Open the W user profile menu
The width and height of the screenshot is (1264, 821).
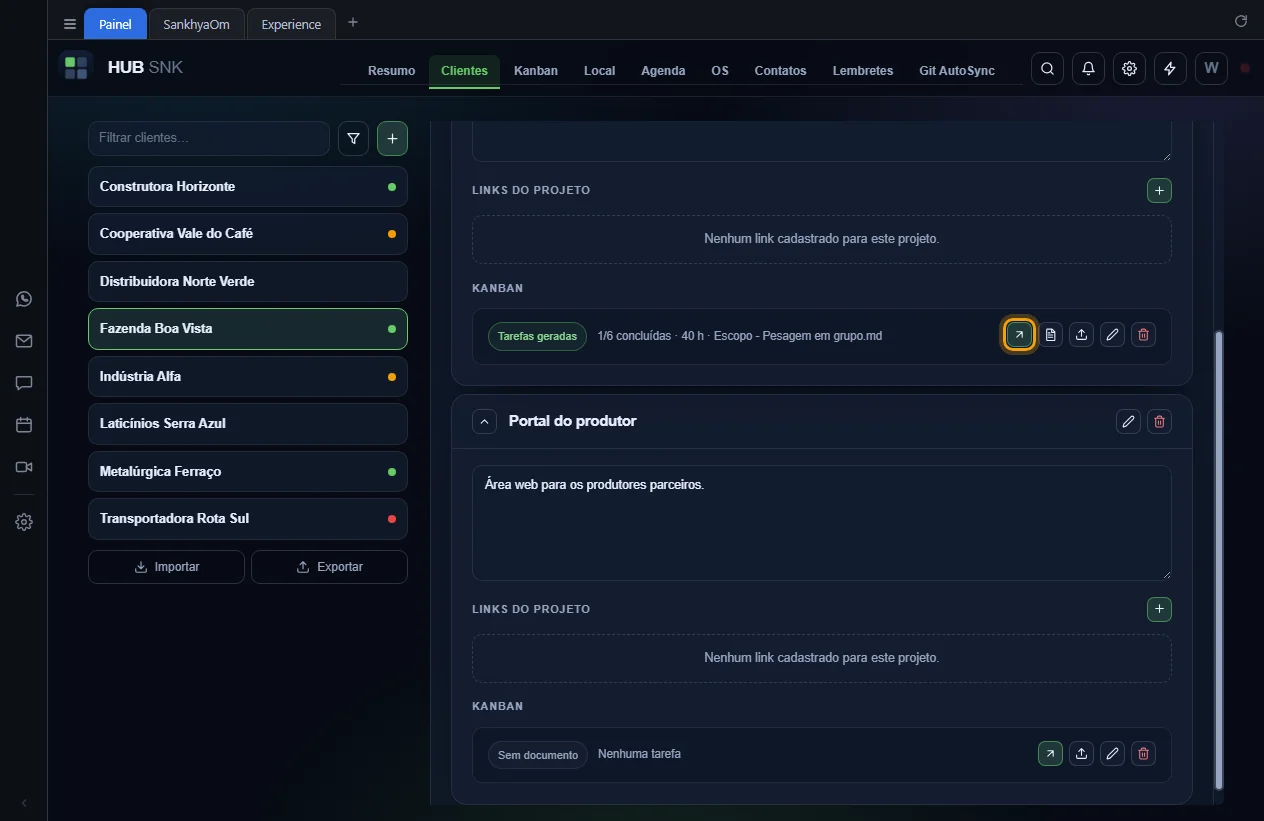point(1211,69)
